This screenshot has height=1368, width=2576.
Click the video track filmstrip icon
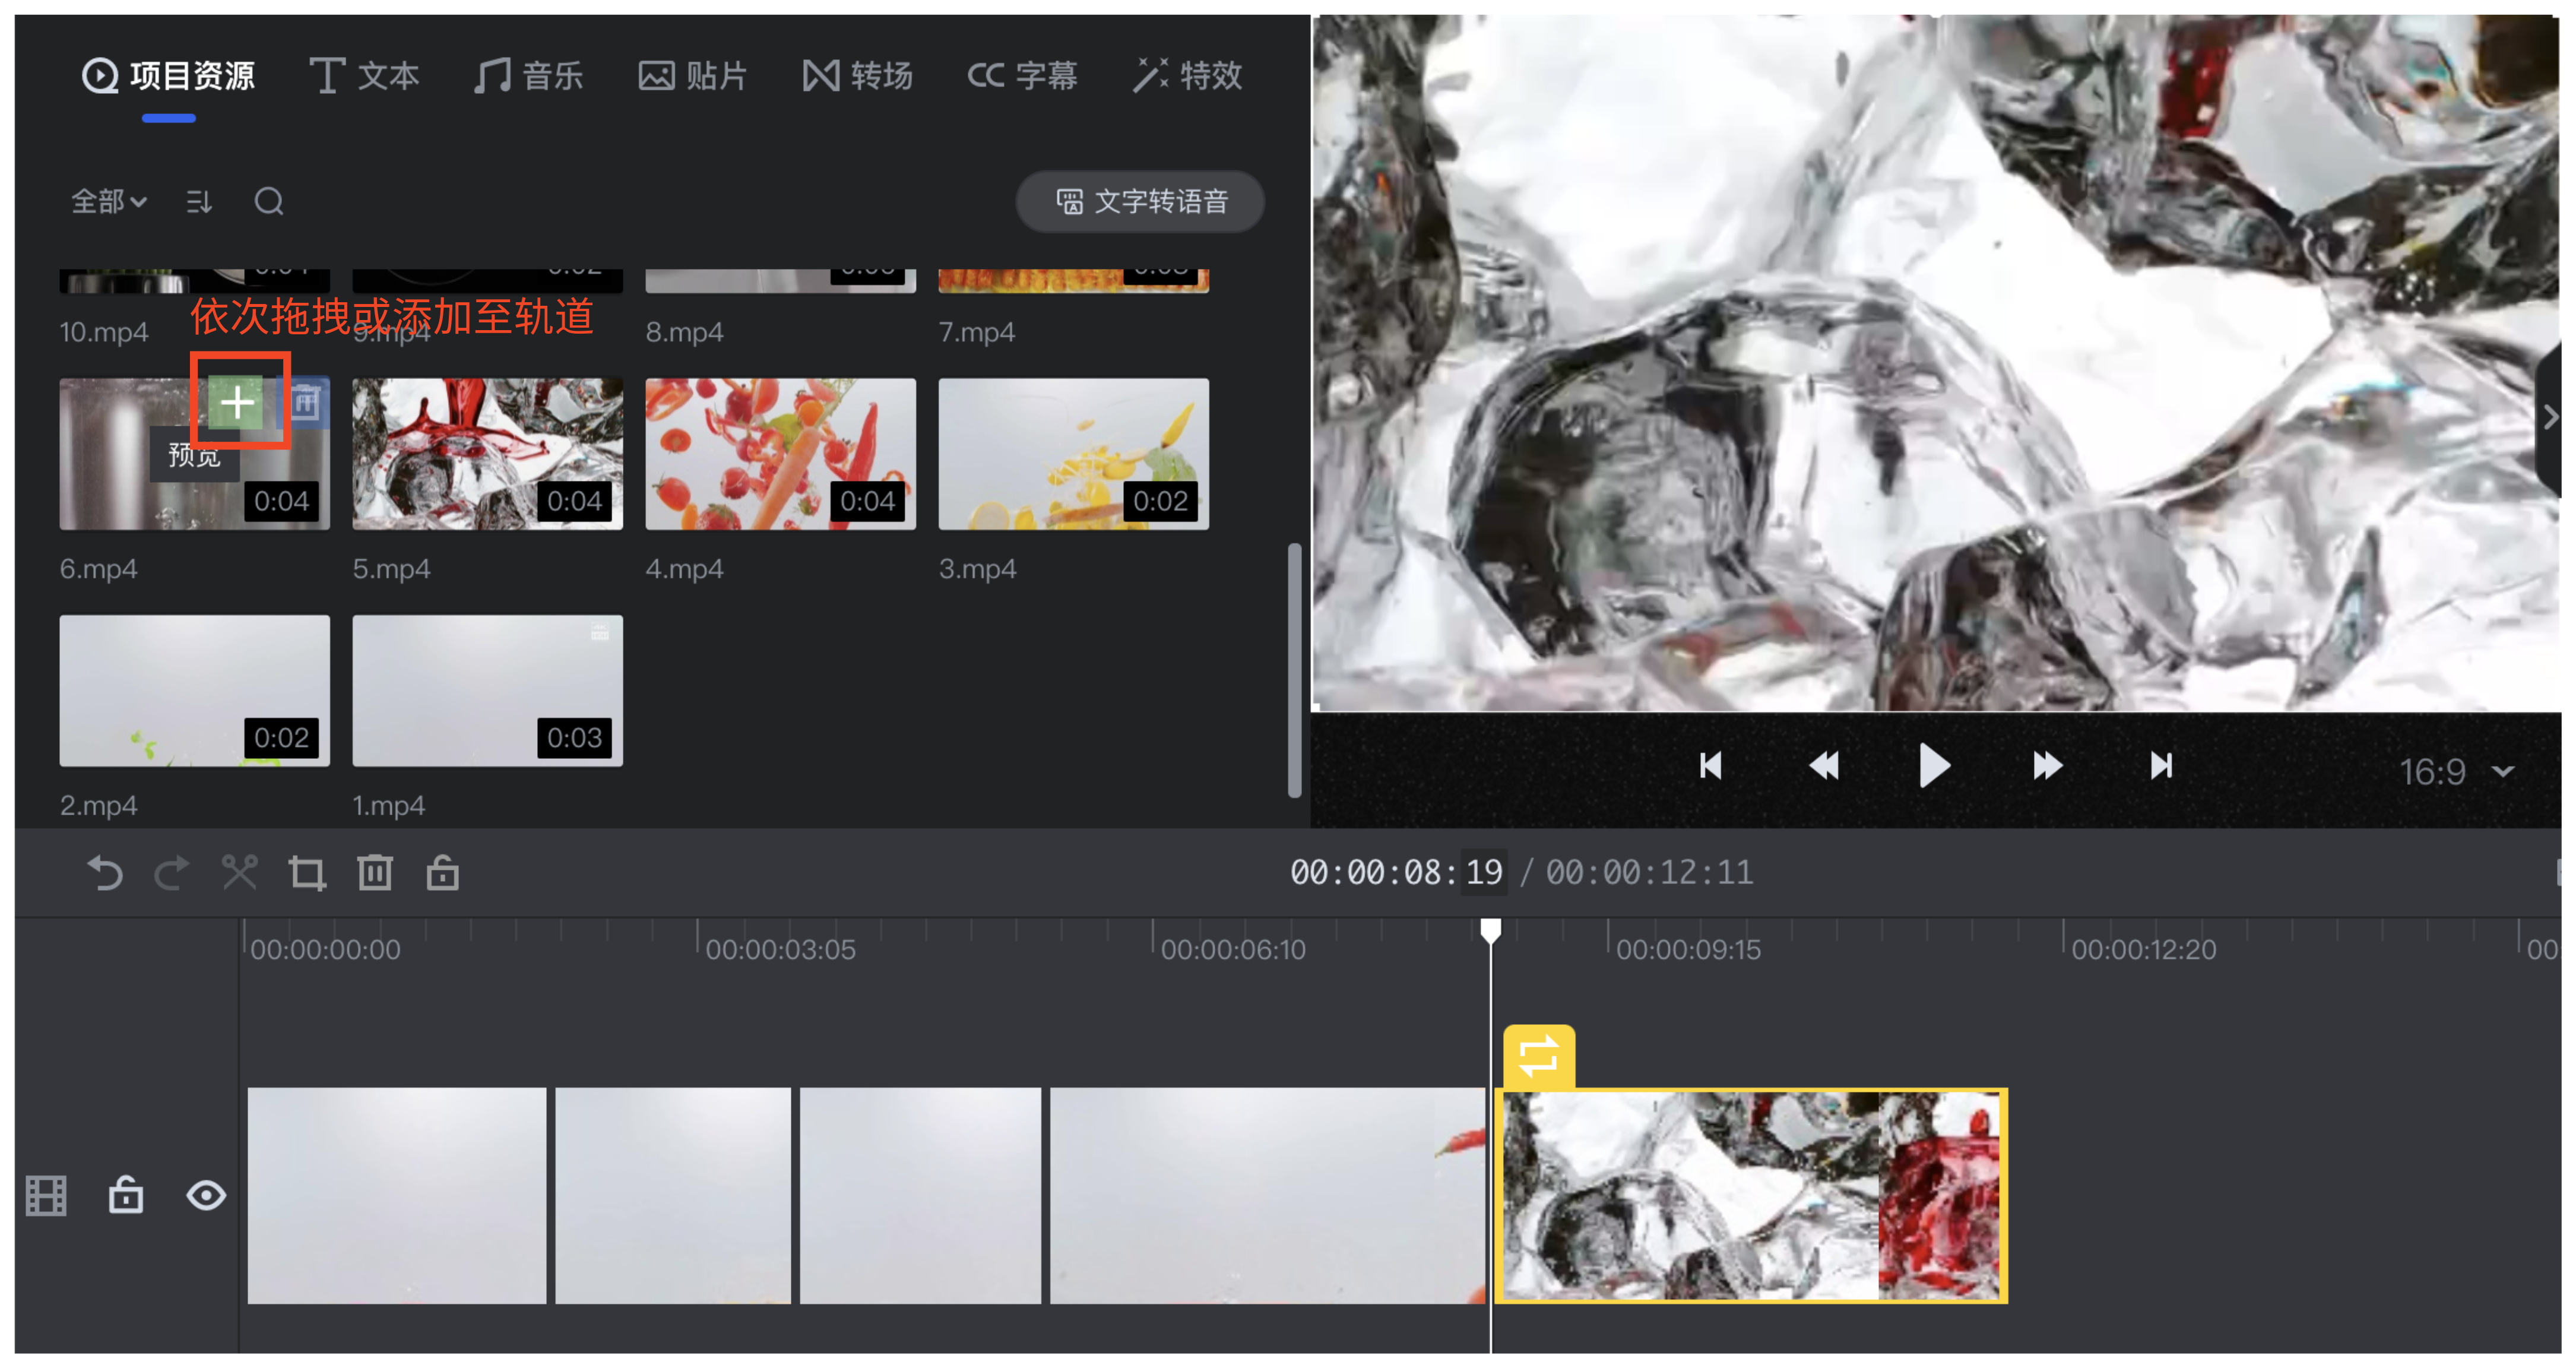click(x=46, y=1196)
